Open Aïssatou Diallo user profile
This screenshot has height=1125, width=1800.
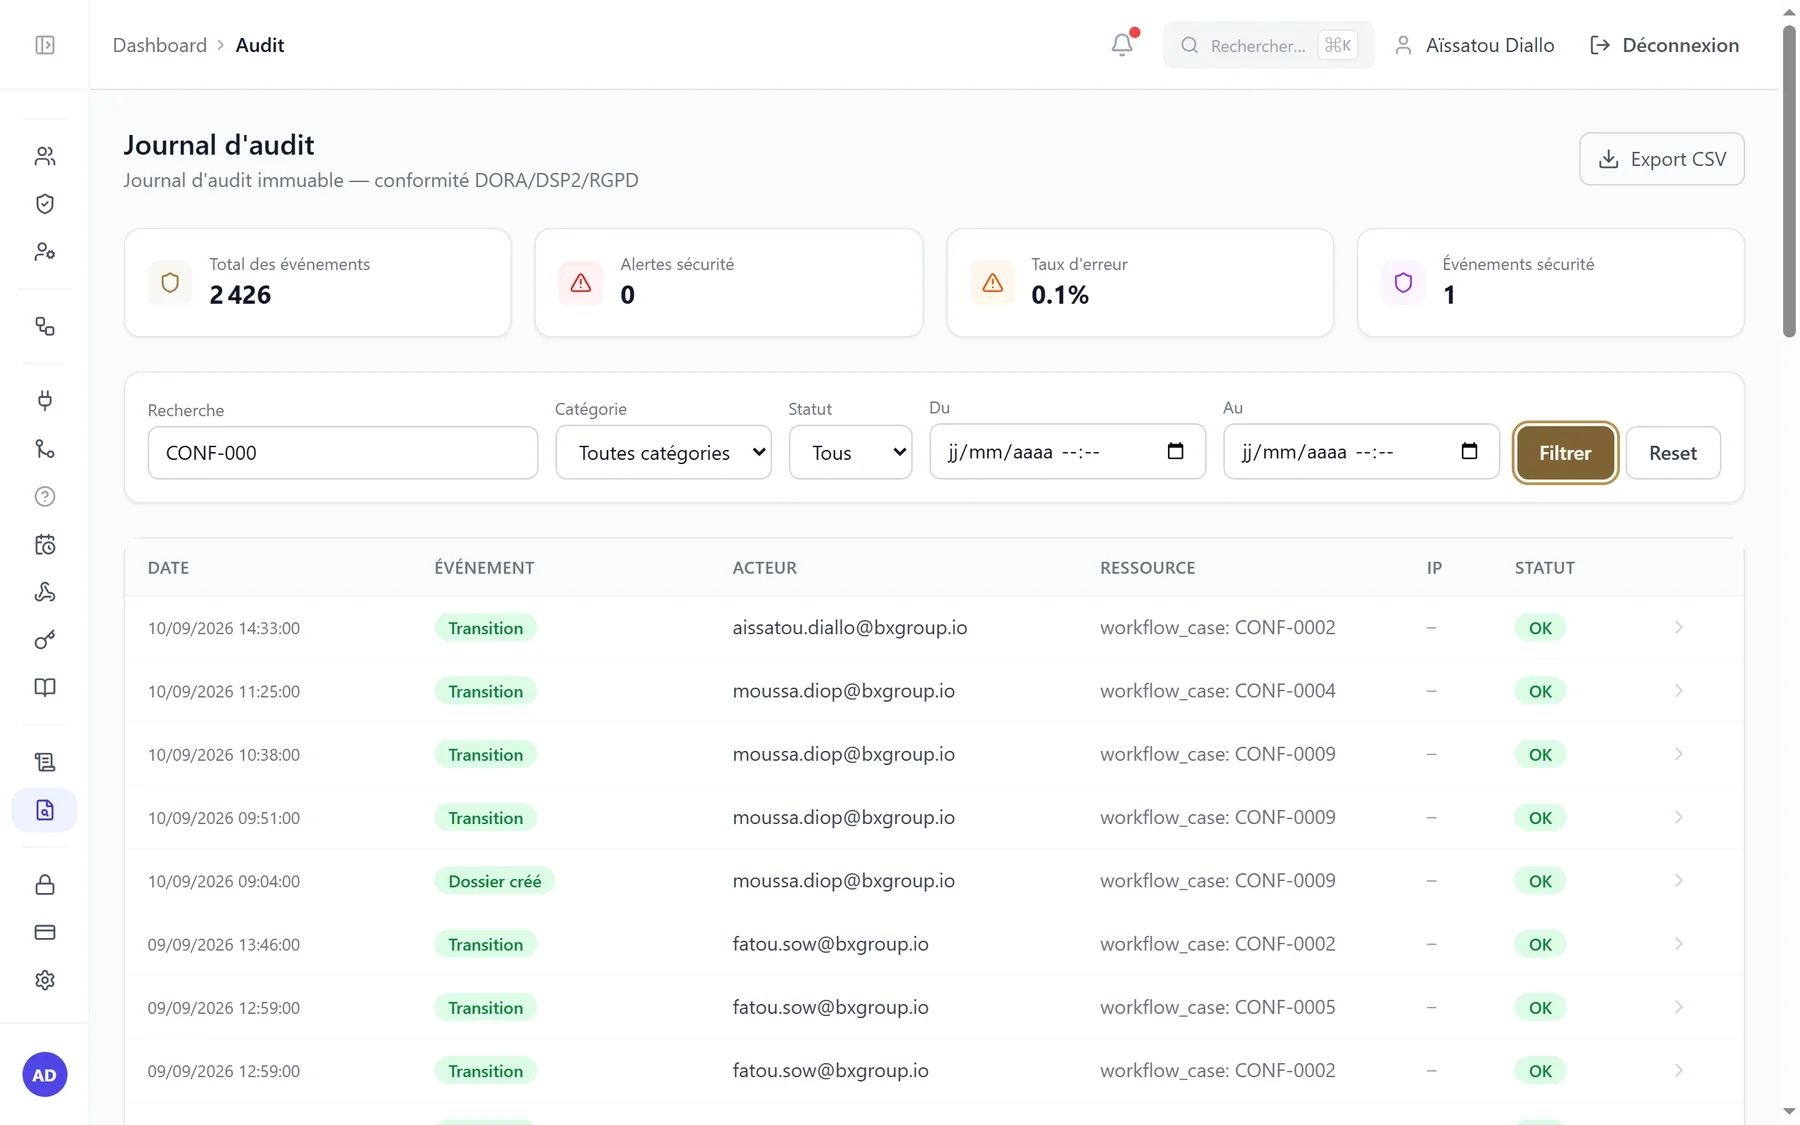point(1474,45)
